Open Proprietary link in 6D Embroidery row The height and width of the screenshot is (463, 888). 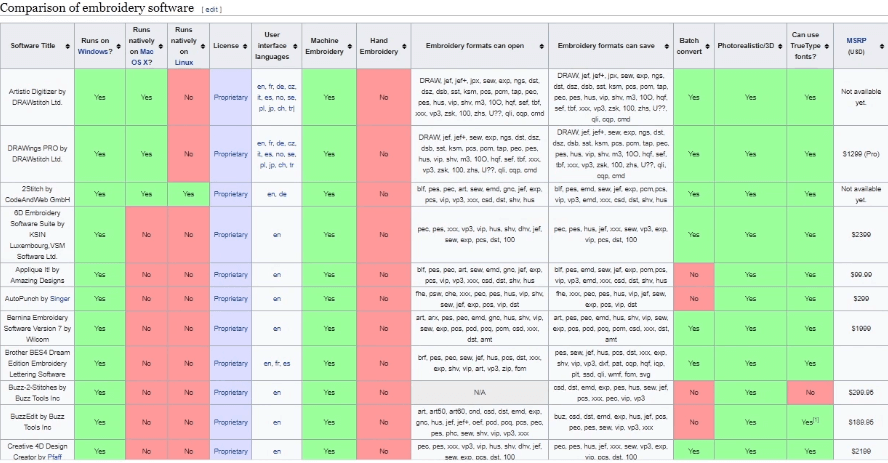pos(230,234)
